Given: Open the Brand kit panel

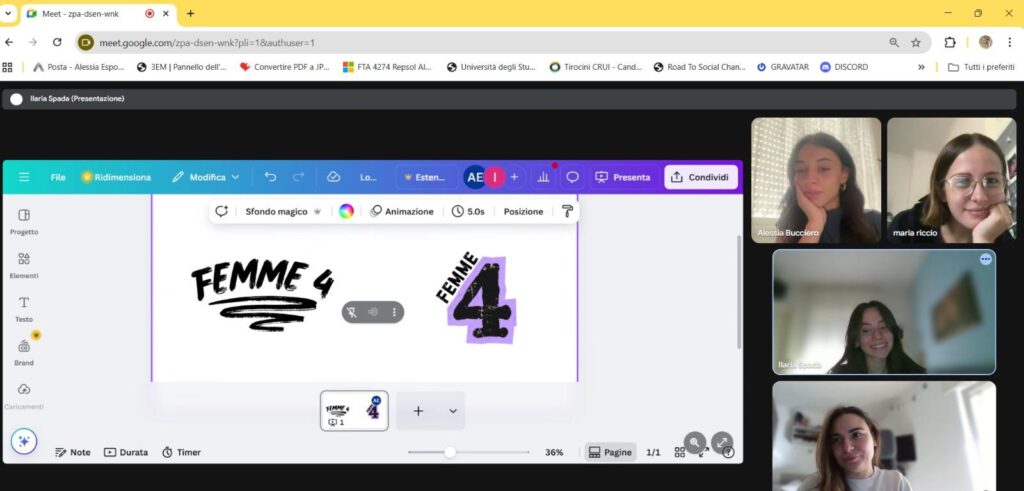Looking at the screenshot, I should [x=24, y=353].
